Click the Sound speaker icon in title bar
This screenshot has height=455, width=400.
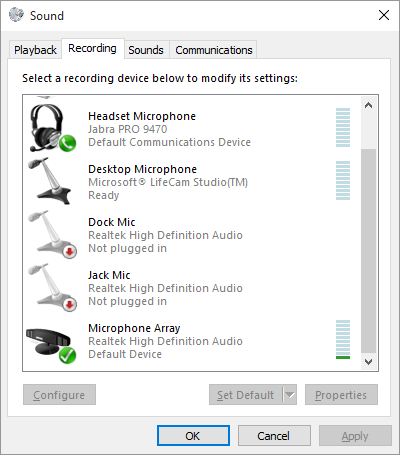pos(16,15)
